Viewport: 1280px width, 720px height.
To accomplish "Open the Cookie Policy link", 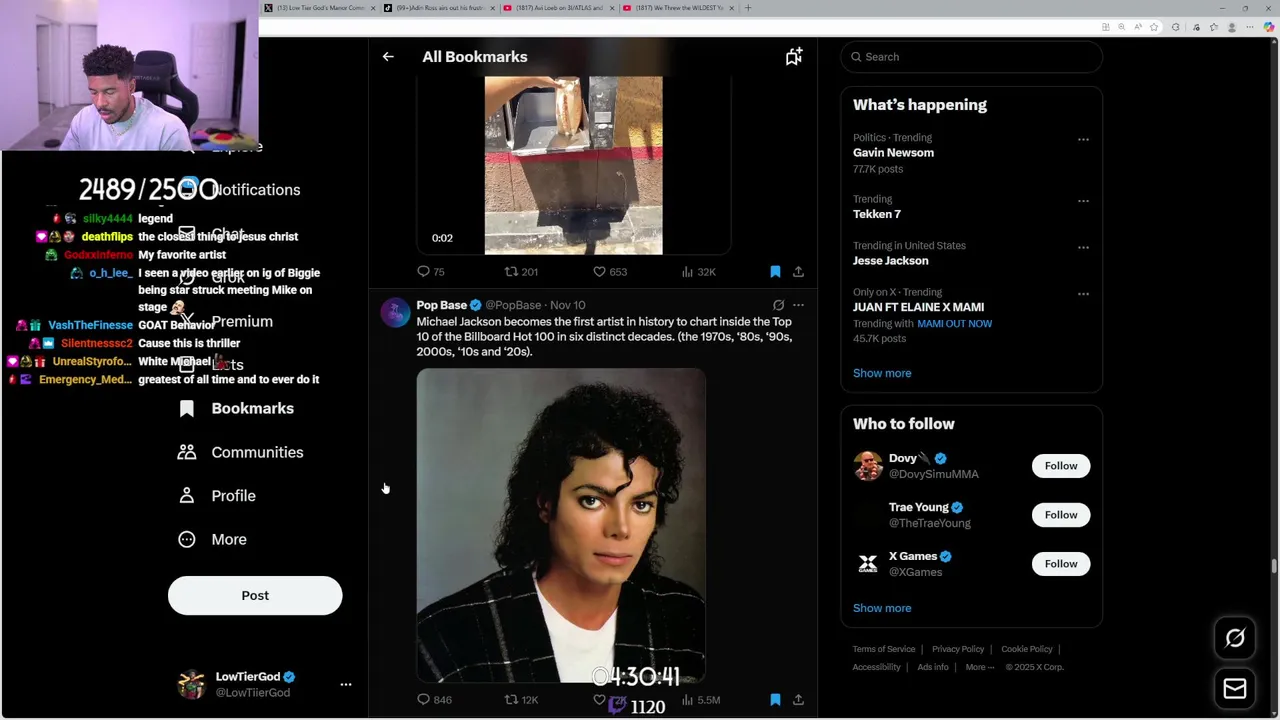I will [1027, 649].
